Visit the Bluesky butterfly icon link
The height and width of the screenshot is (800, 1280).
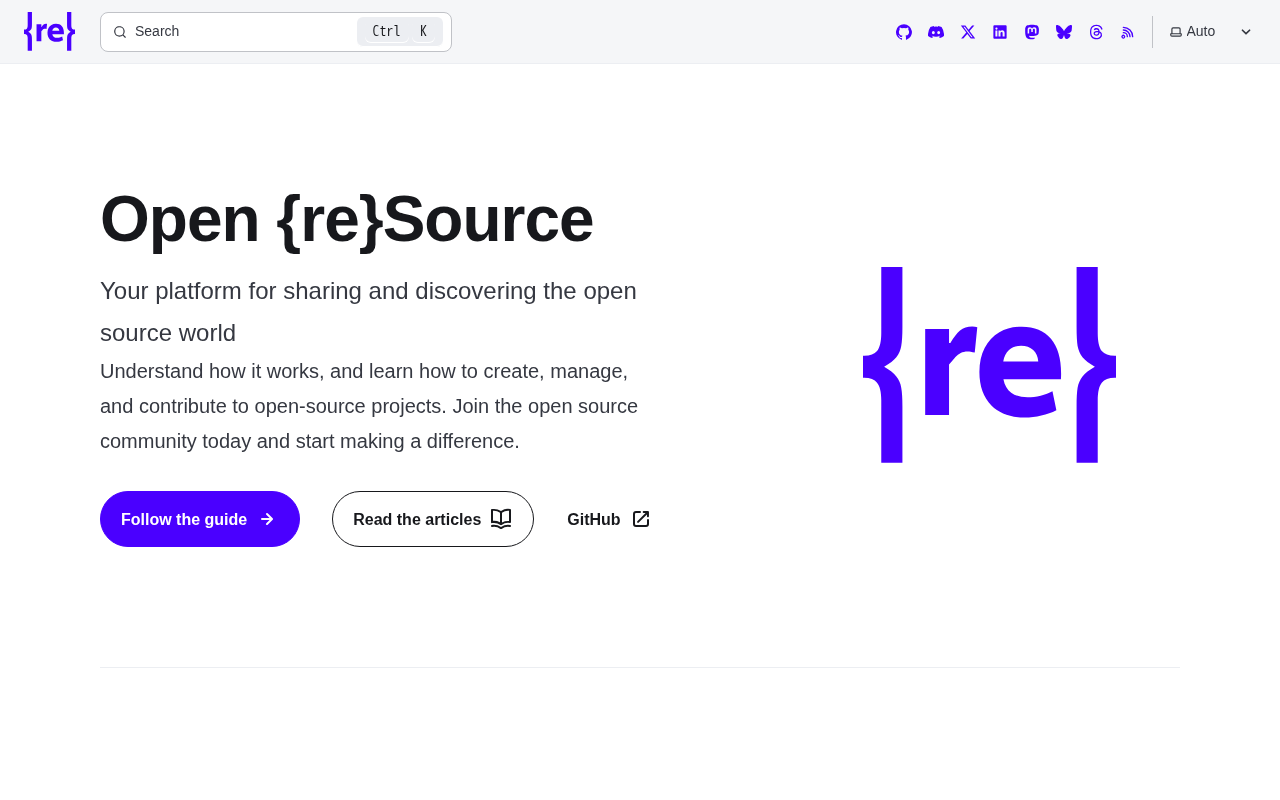(x=1064, y=32)
